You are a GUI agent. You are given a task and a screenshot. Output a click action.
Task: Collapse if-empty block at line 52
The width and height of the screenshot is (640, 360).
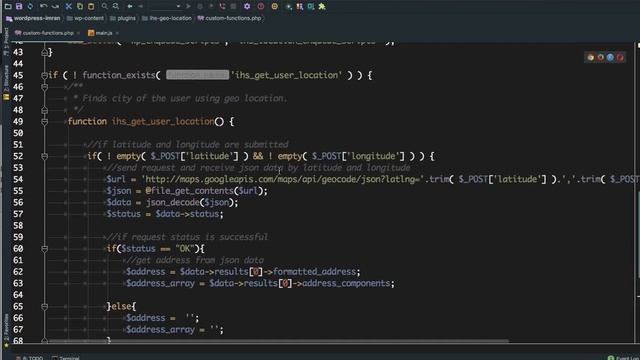coord(44,156)
